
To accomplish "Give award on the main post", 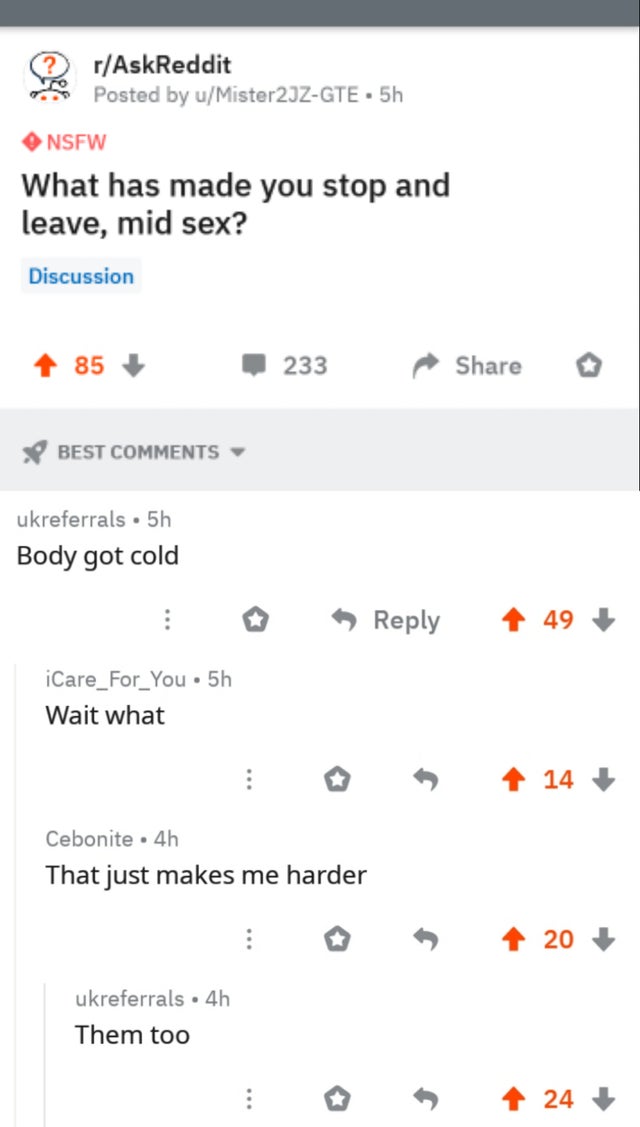I will [x=588, y=367].
